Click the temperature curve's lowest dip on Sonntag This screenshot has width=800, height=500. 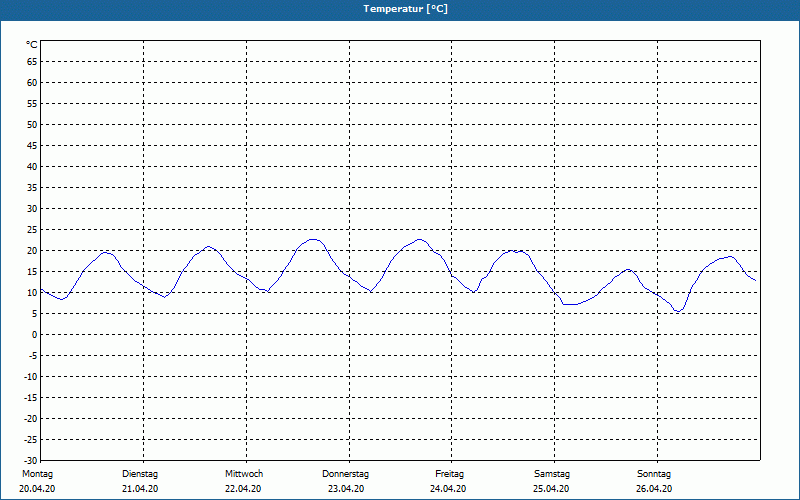679,311
